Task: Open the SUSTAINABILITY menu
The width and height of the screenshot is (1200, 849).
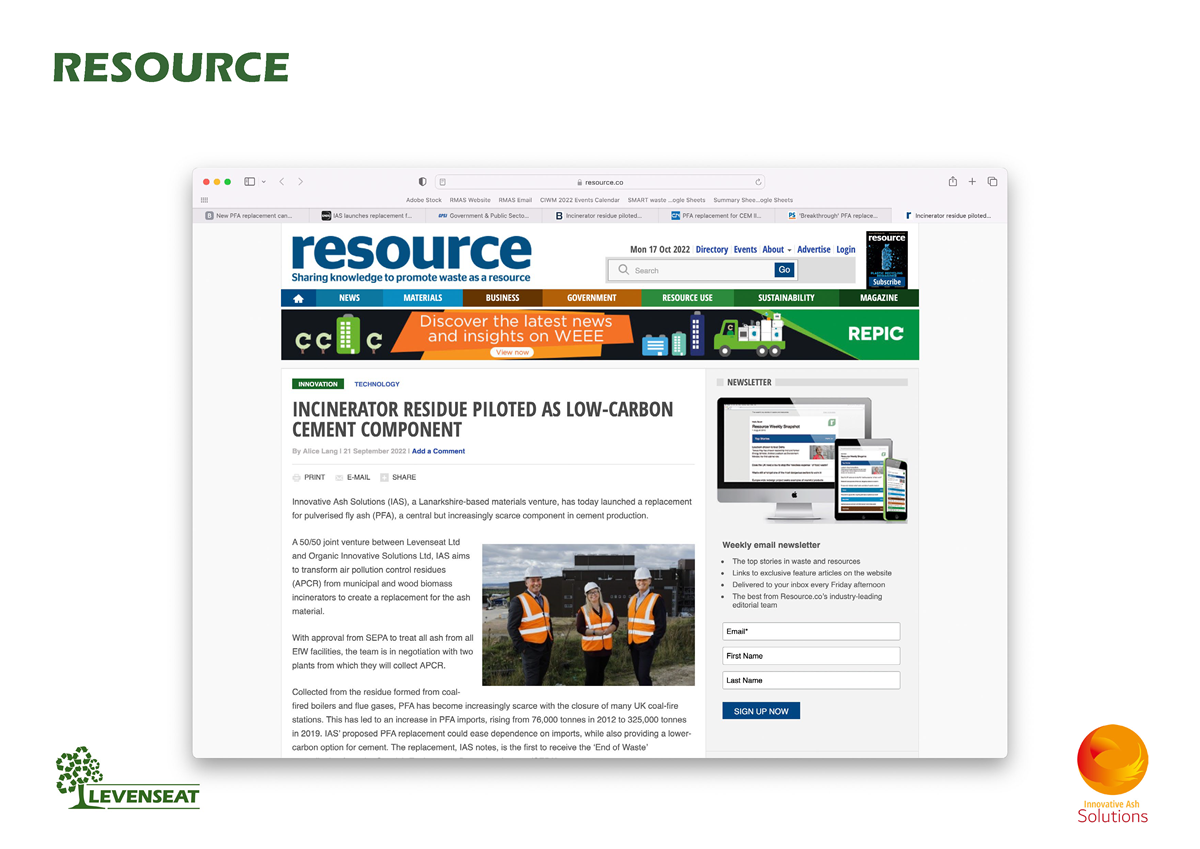Action: pos(786,298)
